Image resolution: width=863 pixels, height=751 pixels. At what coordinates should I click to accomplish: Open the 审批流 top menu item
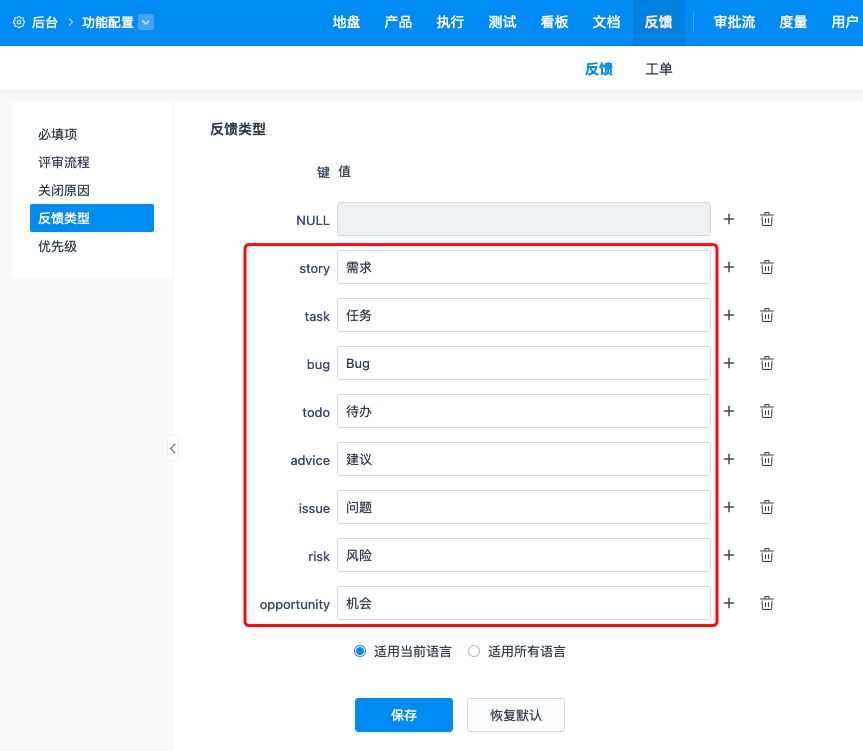pos(734,22)
